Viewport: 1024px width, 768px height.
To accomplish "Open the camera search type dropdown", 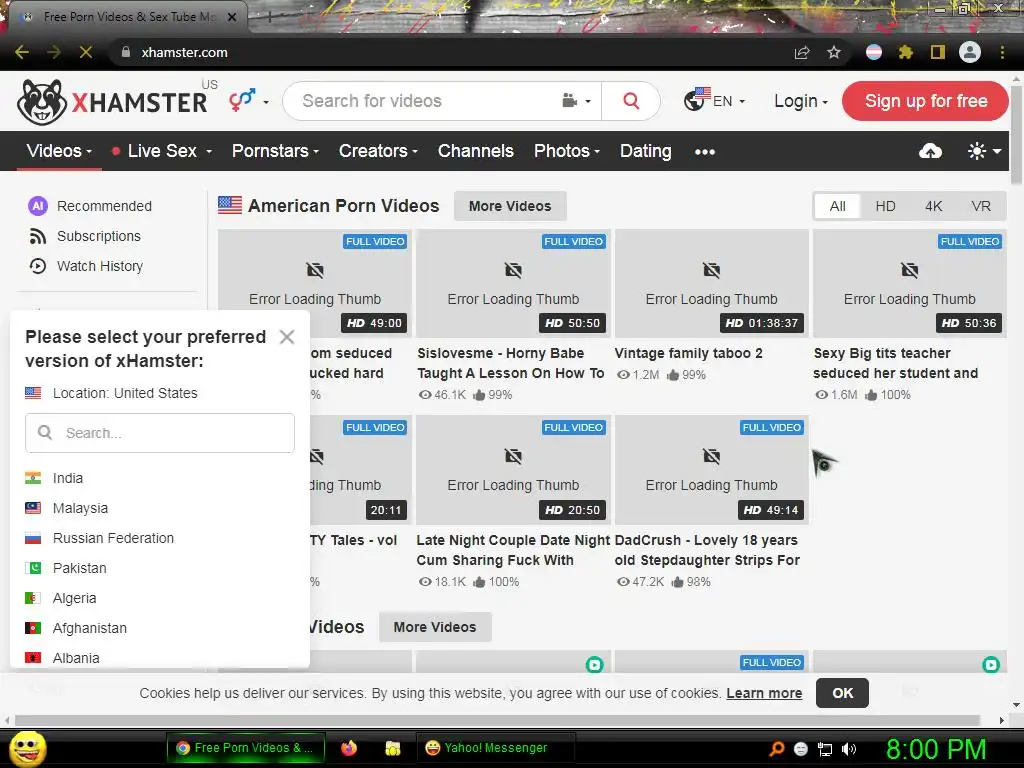I will (x=577, y=101).
